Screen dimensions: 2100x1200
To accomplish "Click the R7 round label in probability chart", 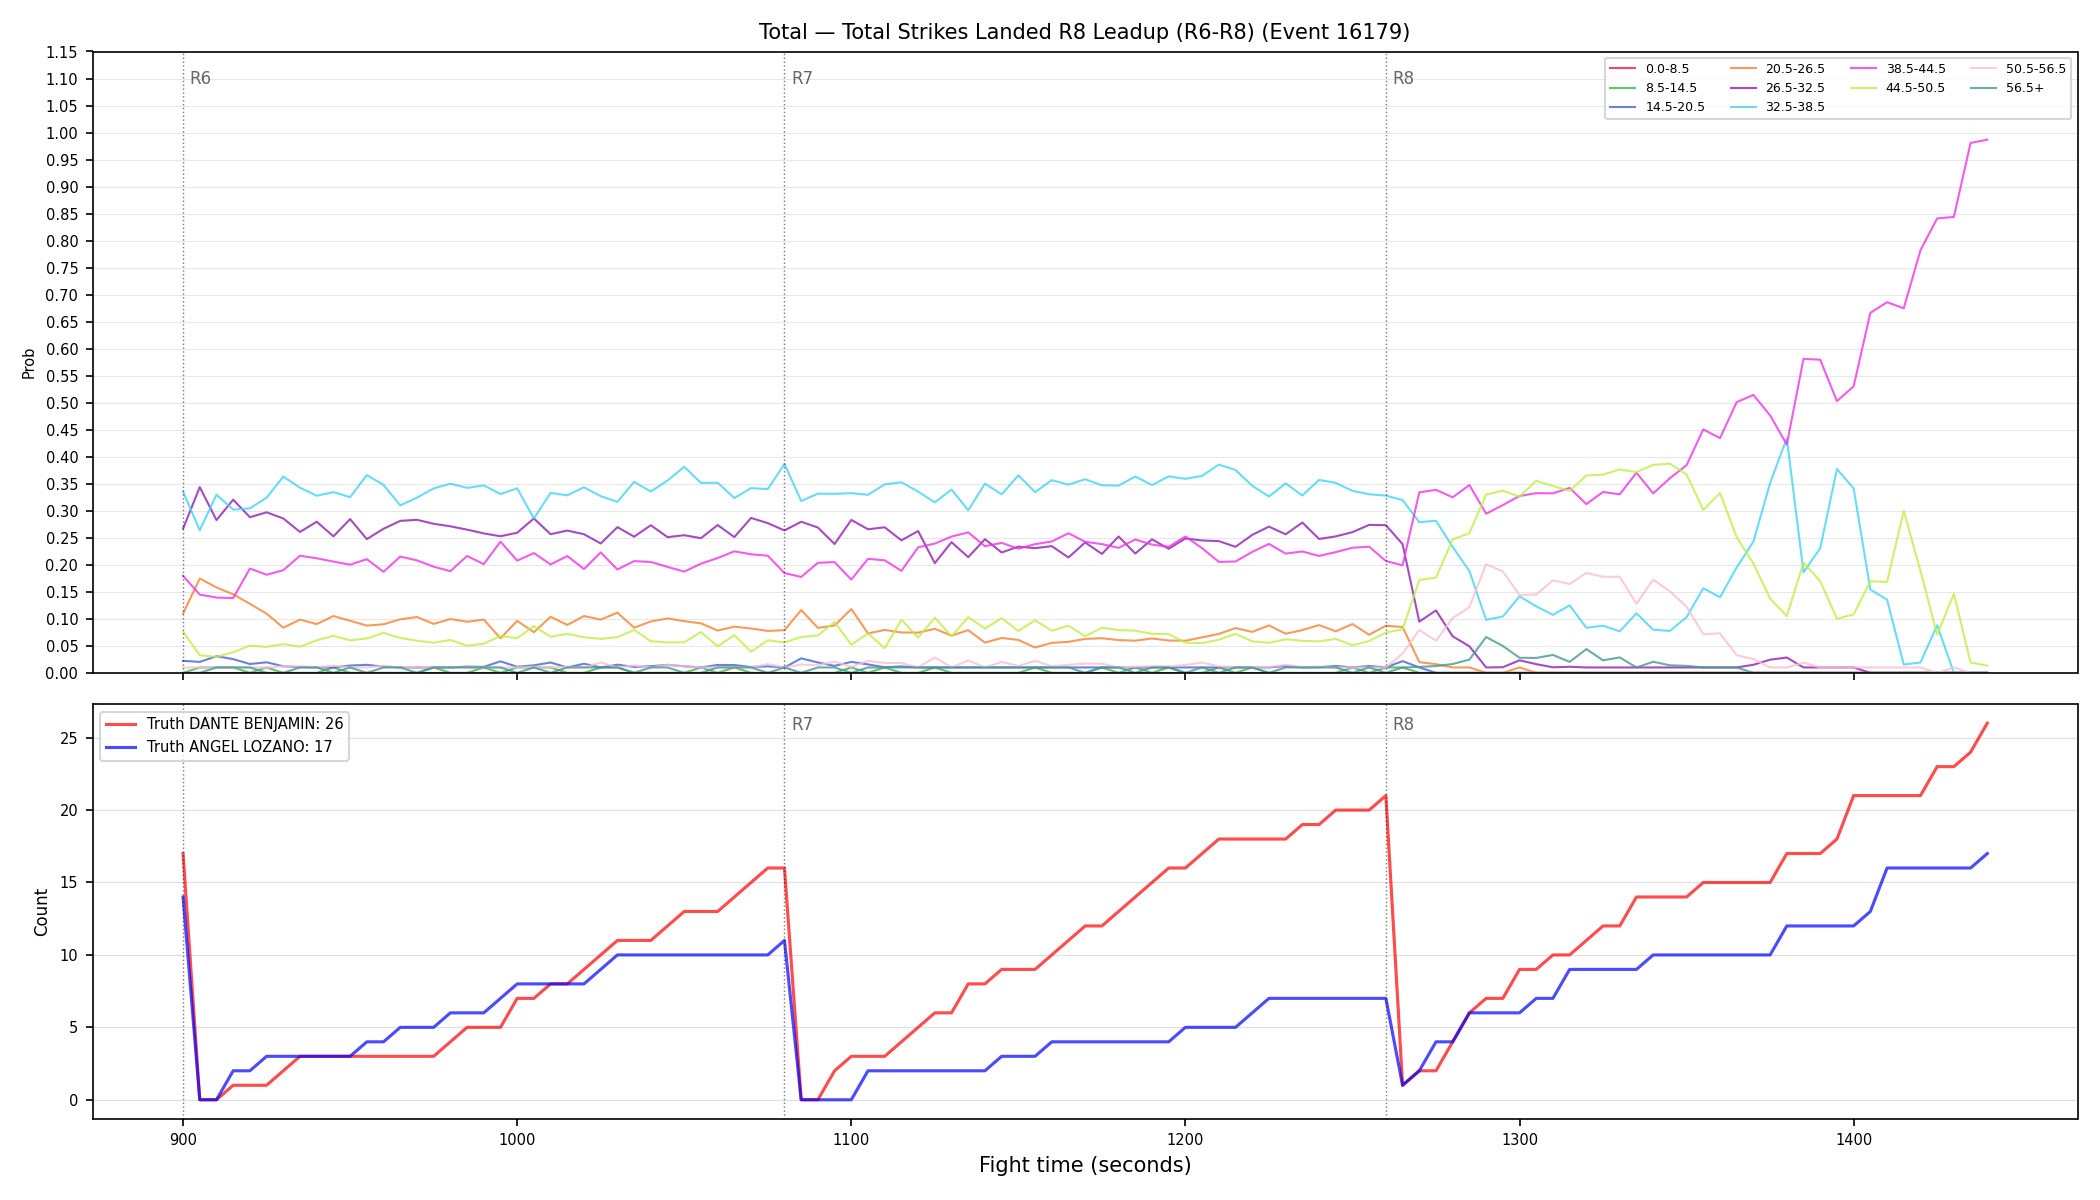I will pos(802,78).
